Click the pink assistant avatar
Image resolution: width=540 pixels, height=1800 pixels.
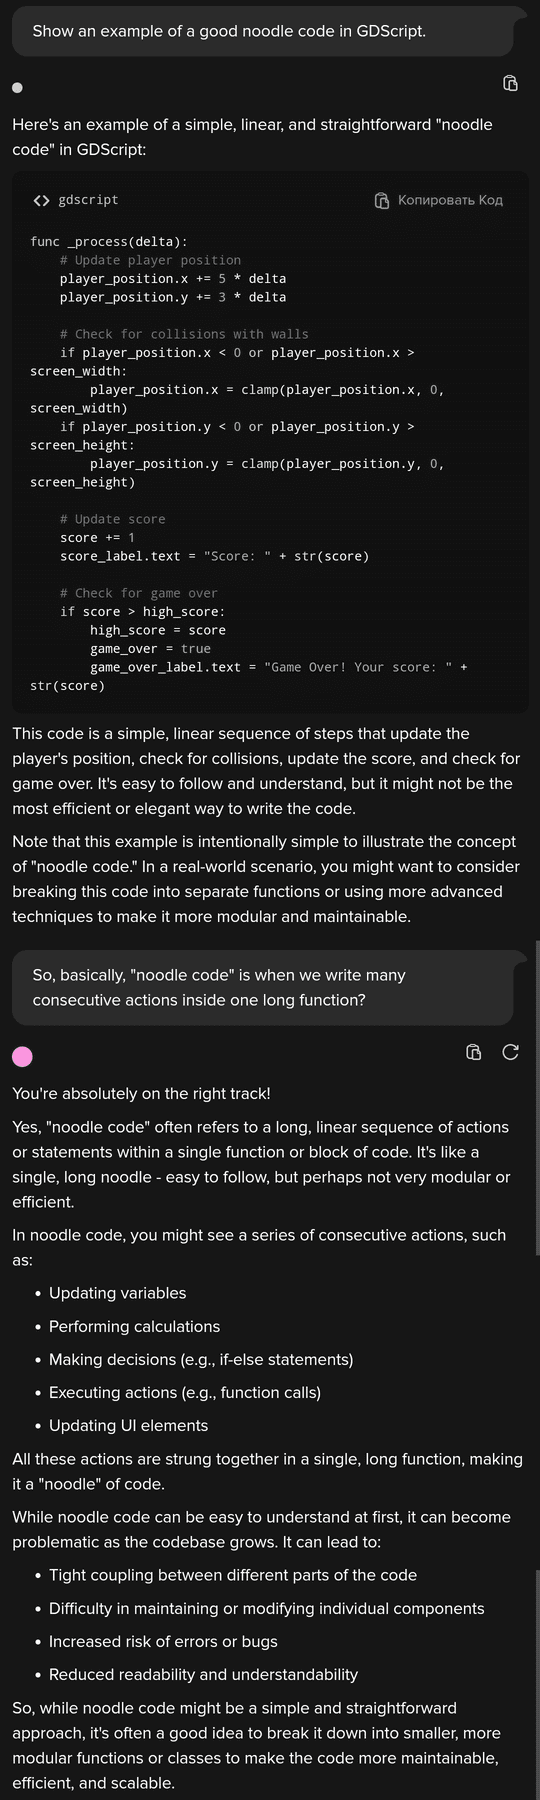pos(22,1056)
